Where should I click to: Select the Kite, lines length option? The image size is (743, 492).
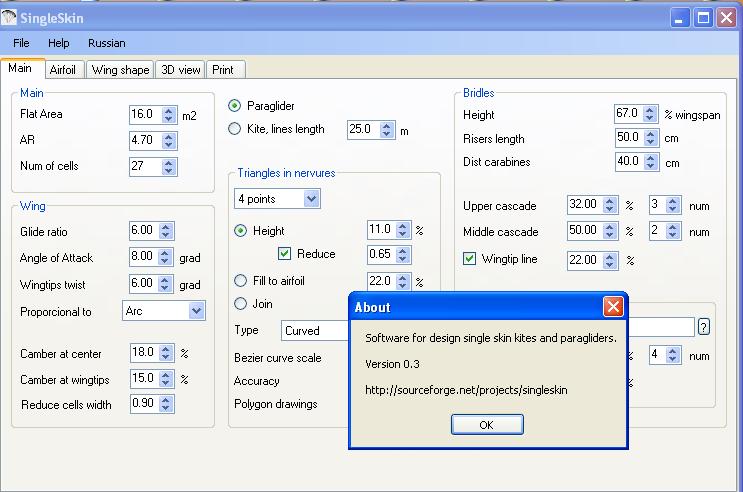(235, 129)
